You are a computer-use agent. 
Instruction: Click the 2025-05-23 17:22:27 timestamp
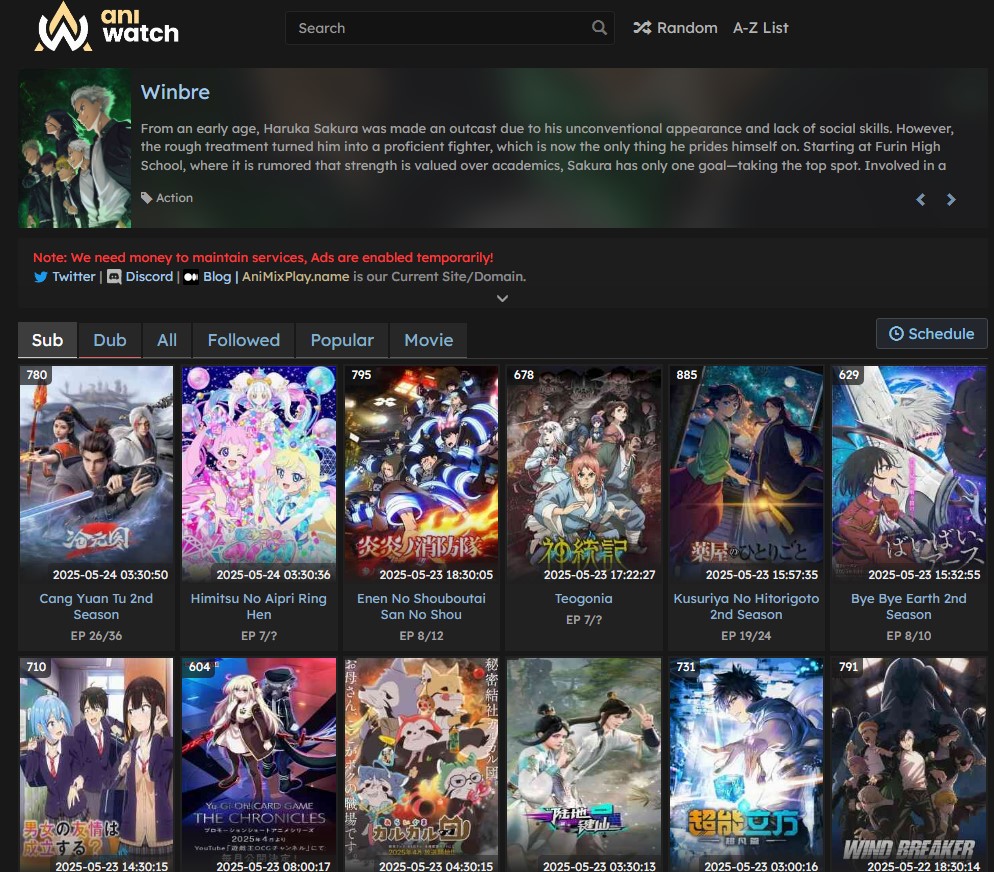point(599,575)
